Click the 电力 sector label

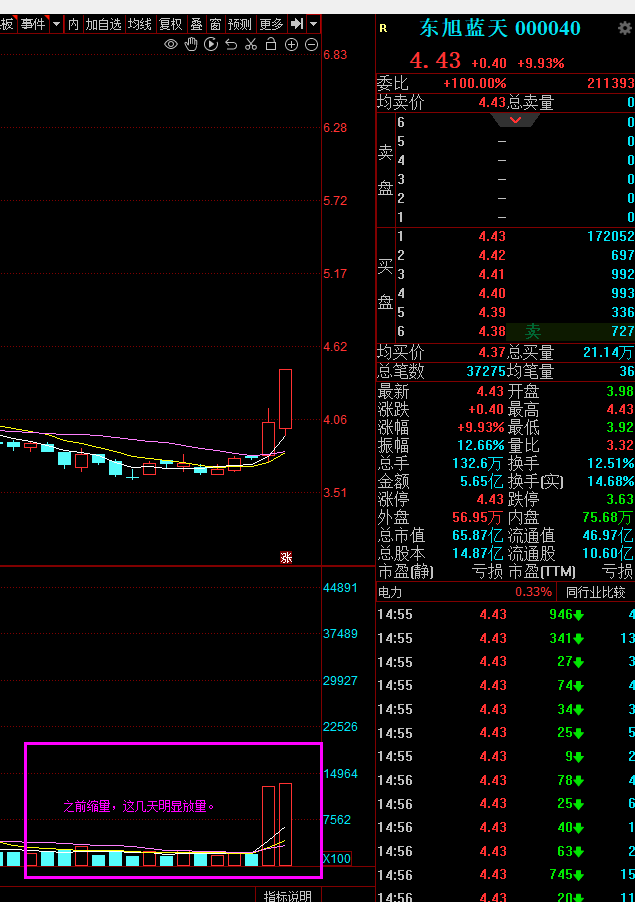coord(390,592)
